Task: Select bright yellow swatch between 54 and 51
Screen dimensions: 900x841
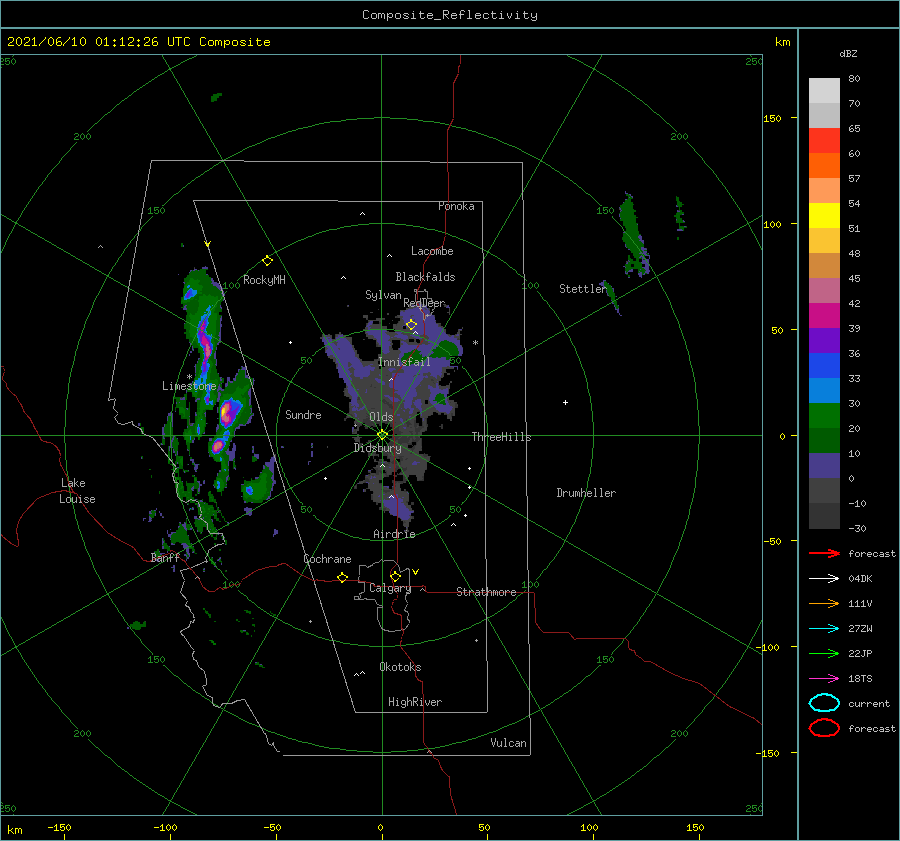Action: coord(824,215)
